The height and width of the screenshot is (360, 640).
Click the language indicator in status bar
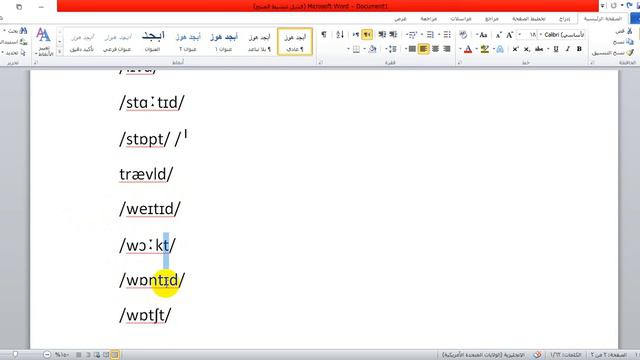pyautogui.click(x=483, y=355)
